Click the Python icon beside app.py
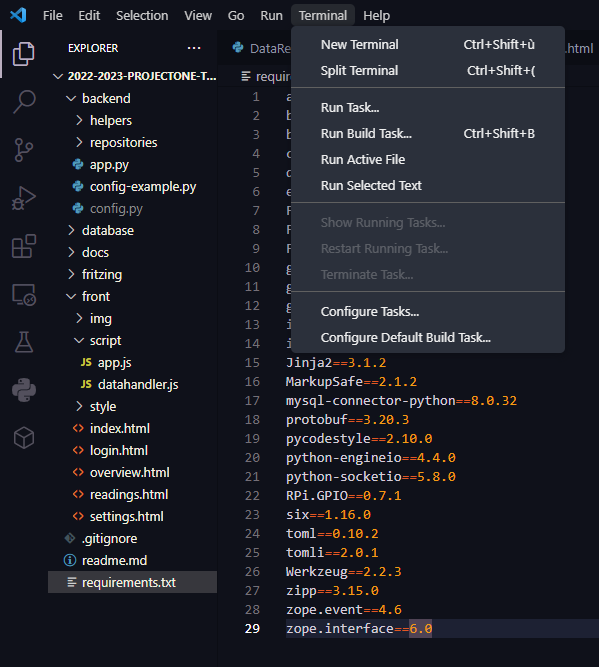The width and height of the screenshot is (599, 667). pyautogui.click(x=78, y=164)
